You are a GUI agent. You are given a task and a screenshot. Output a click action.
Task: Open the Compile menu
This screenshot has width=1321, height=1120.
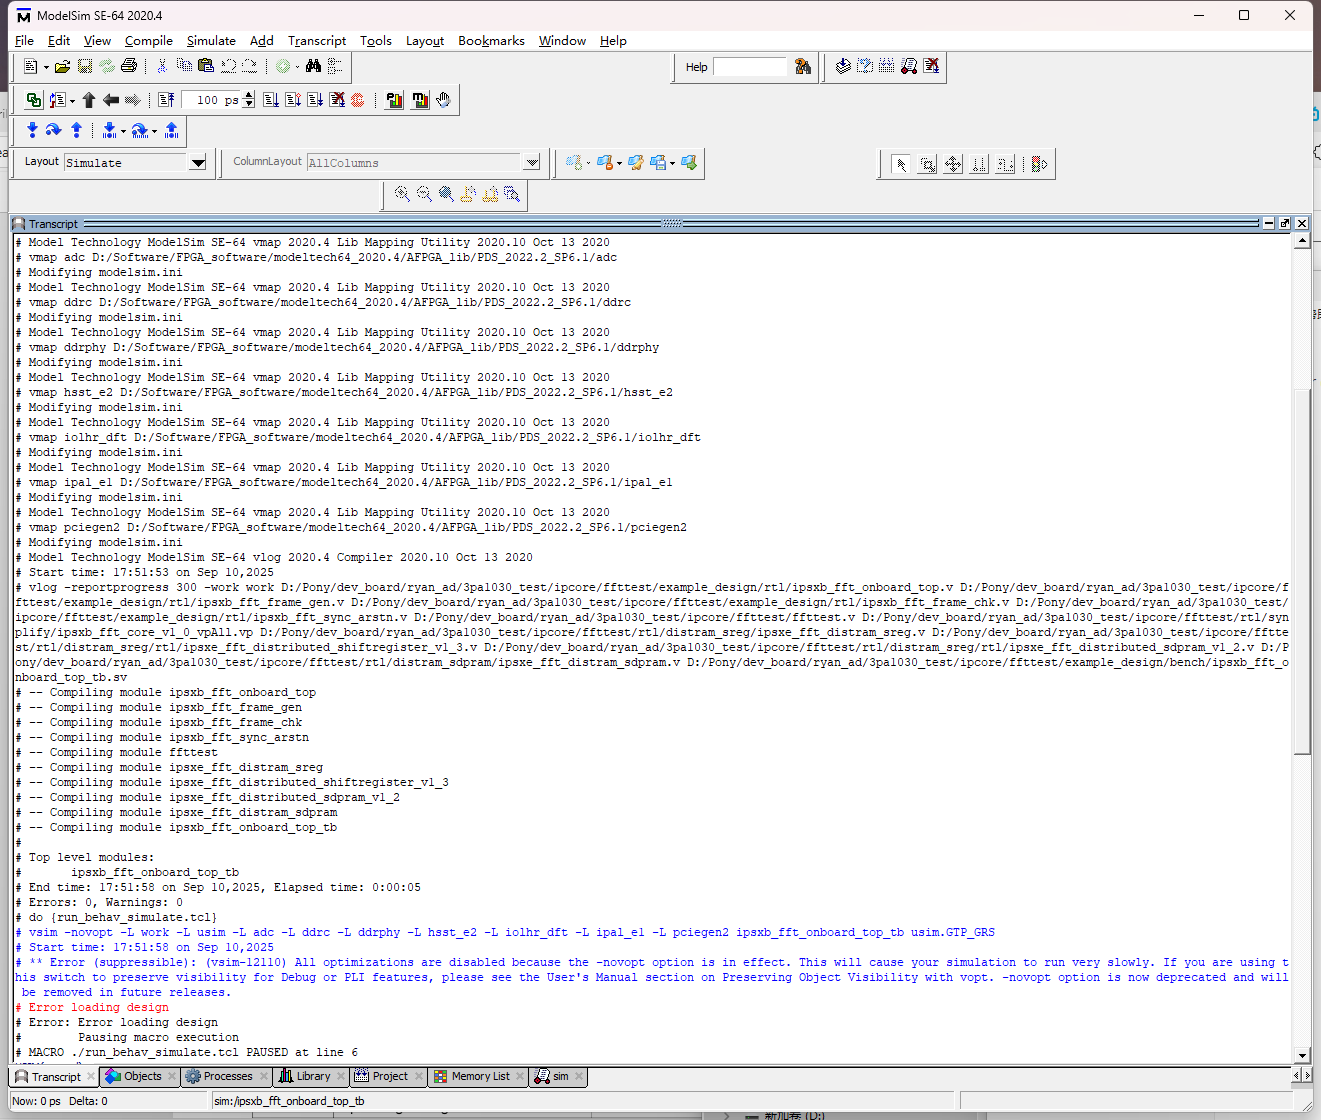(149, 41)
